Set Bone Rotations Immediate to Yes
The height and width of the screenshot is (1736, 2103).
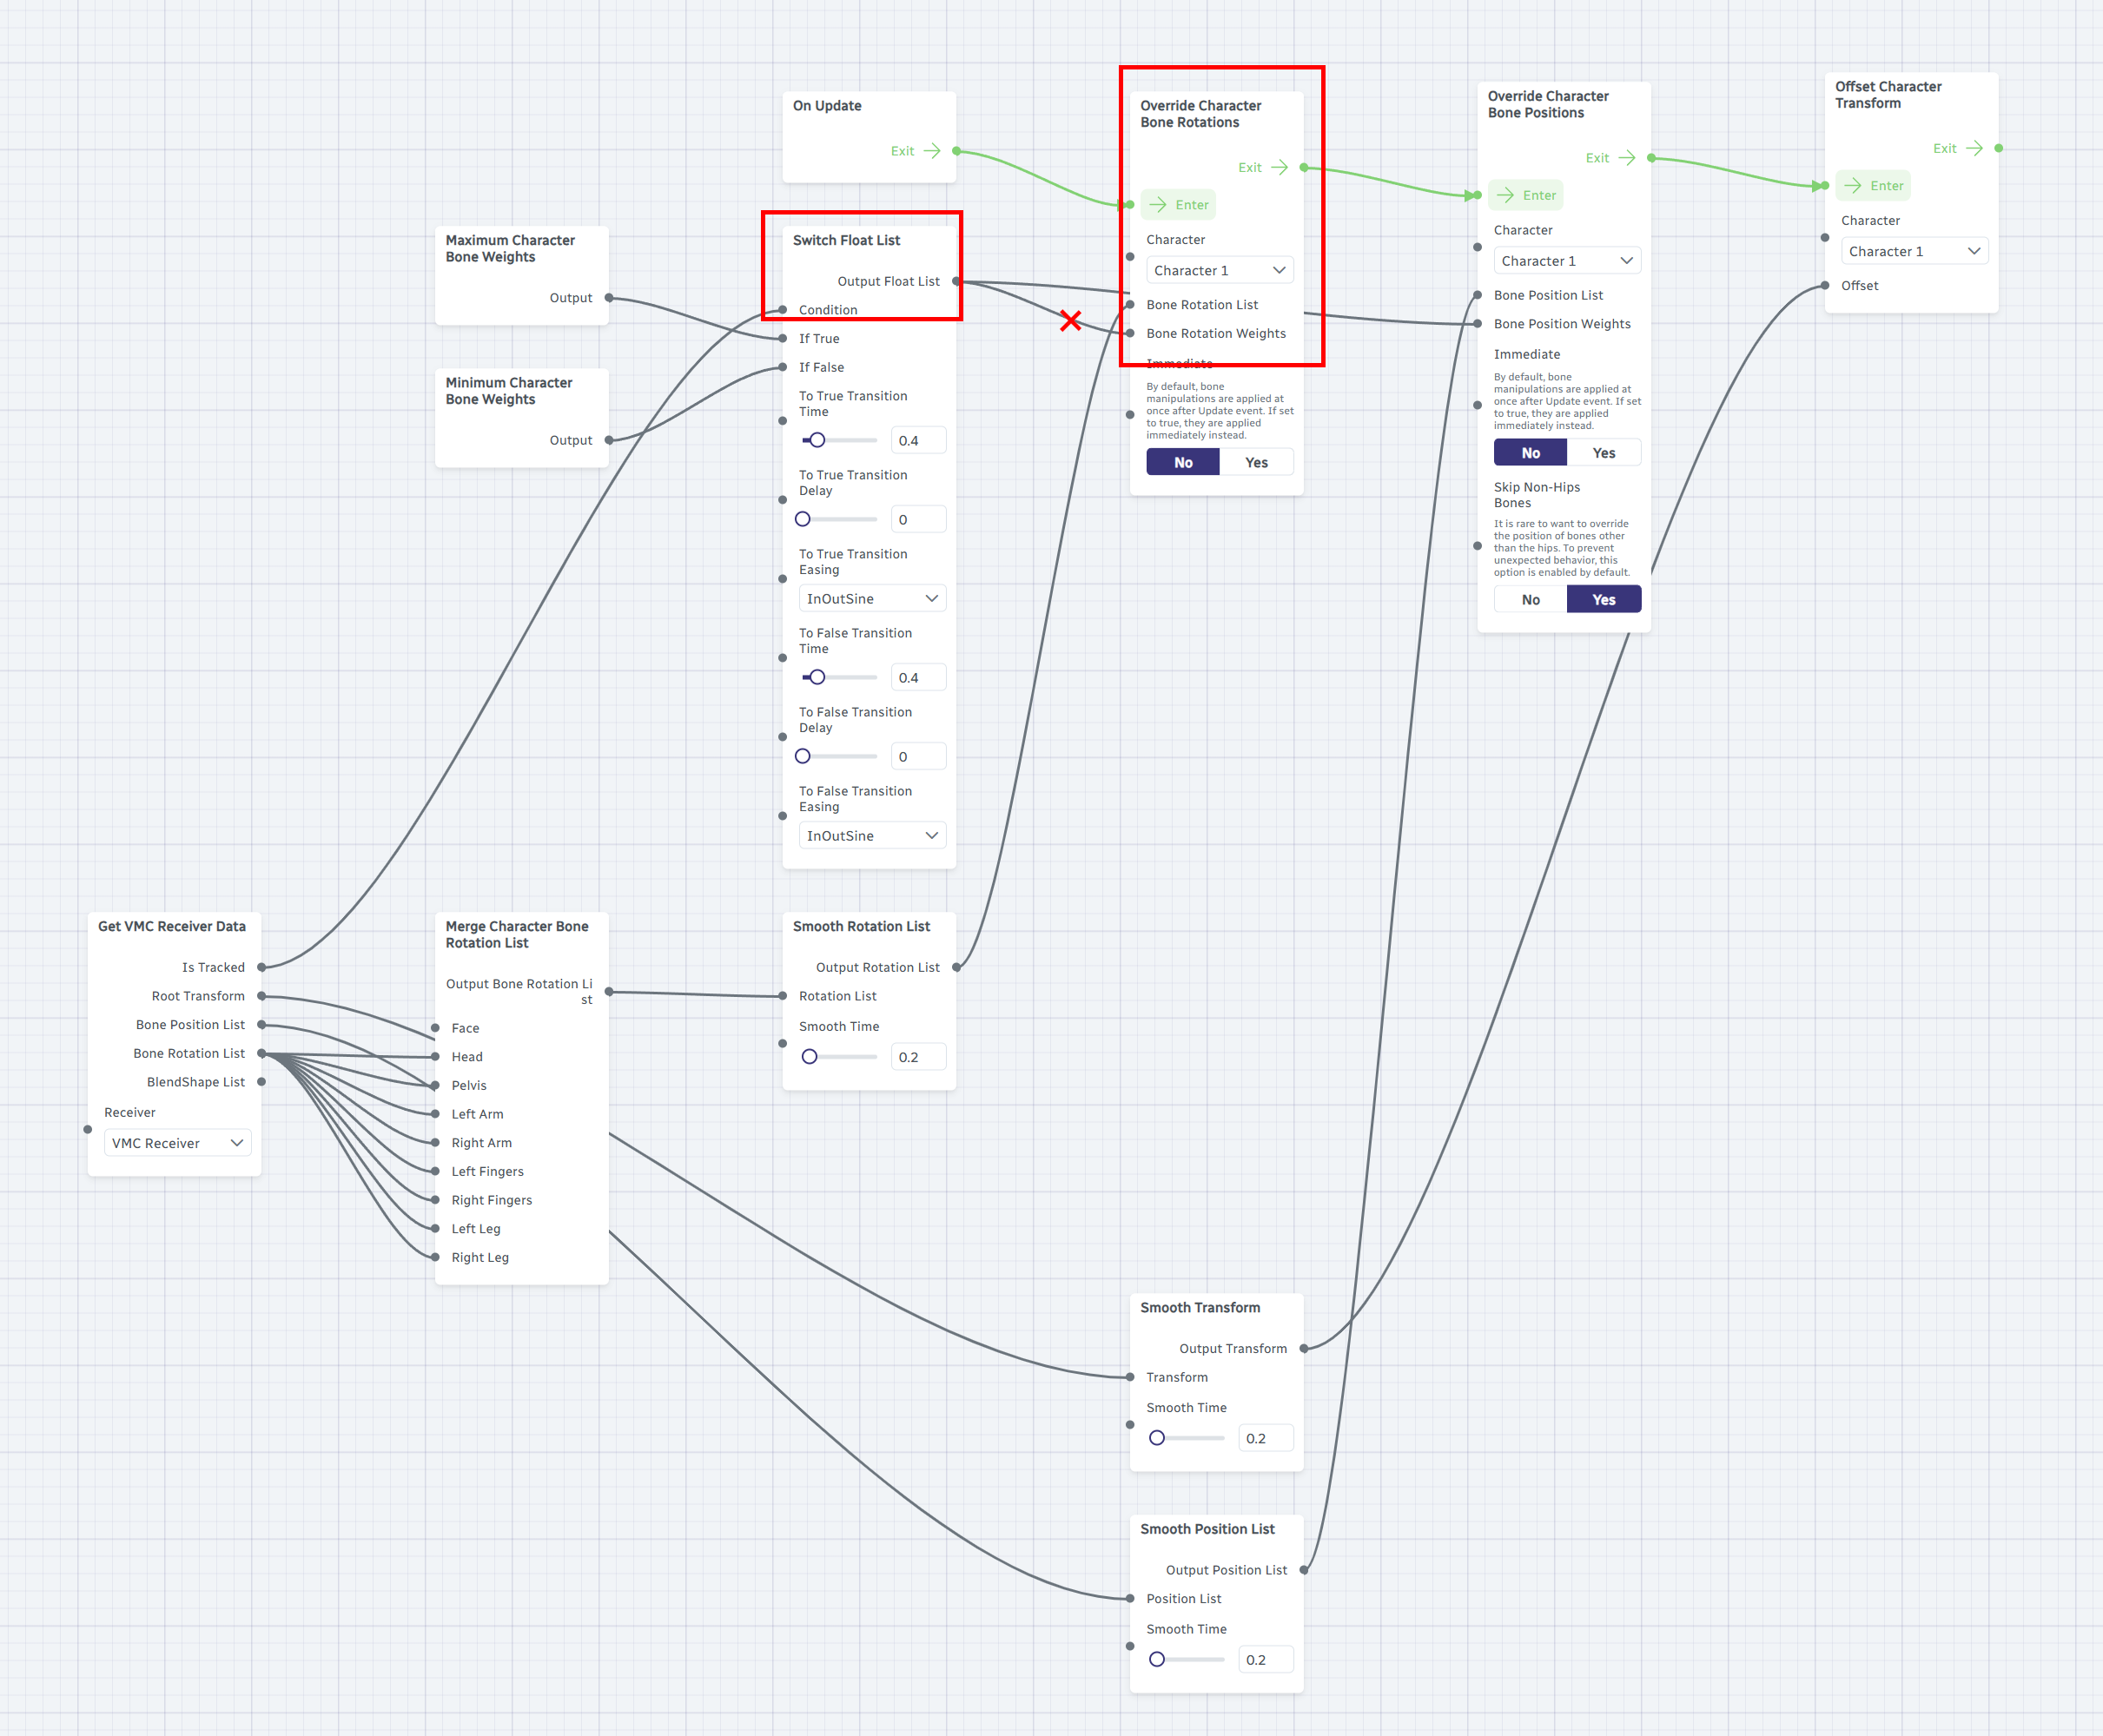[x=1256, y=462]
